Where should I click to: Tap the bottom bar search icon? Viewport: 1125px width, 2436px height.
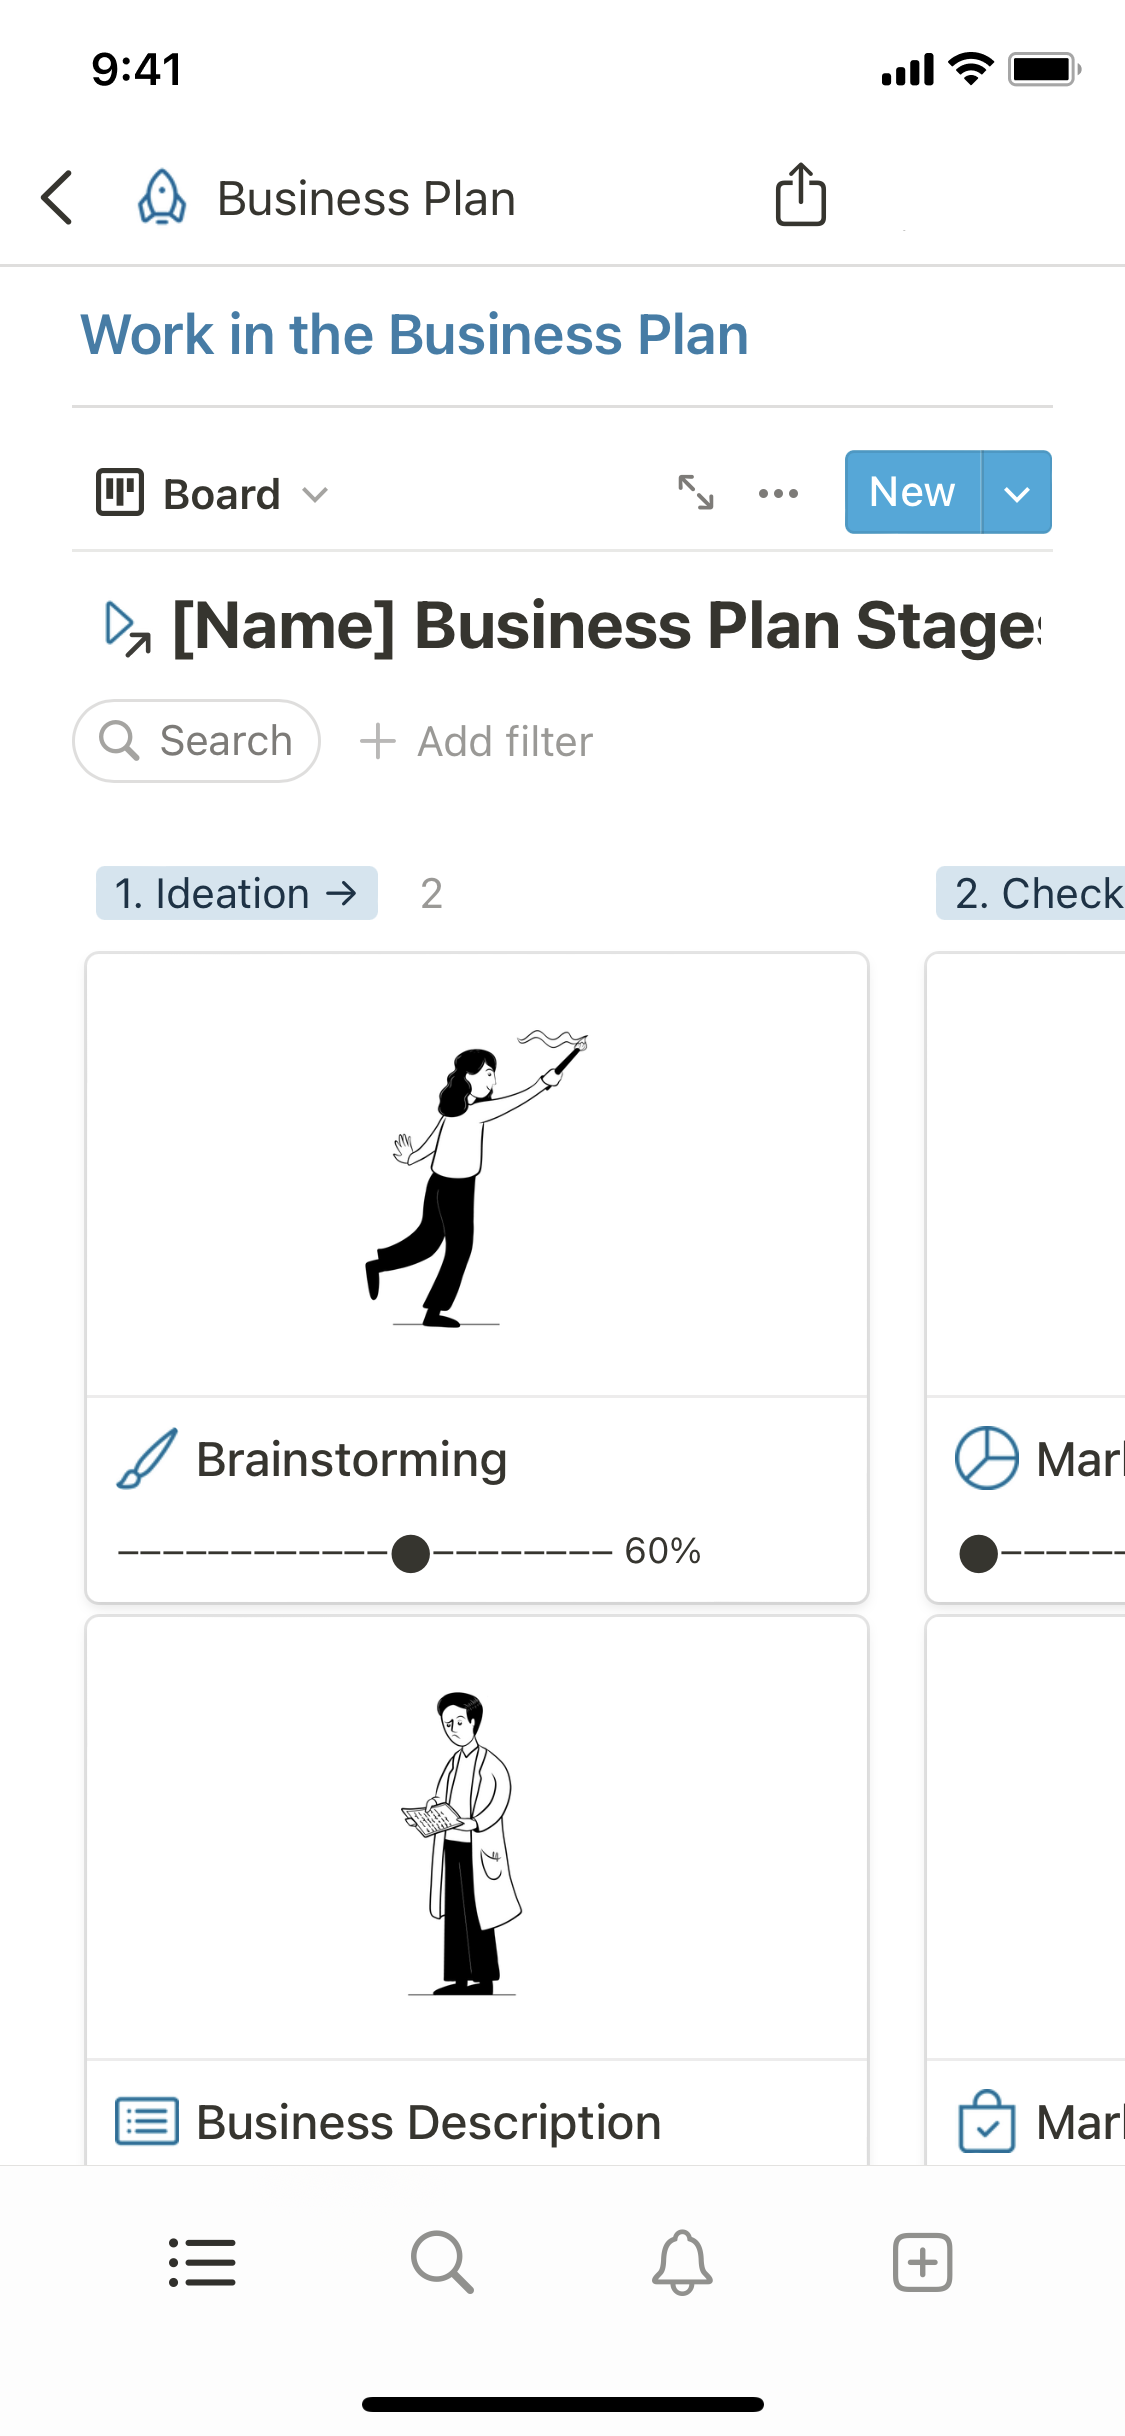click(x=442, y=2262)
